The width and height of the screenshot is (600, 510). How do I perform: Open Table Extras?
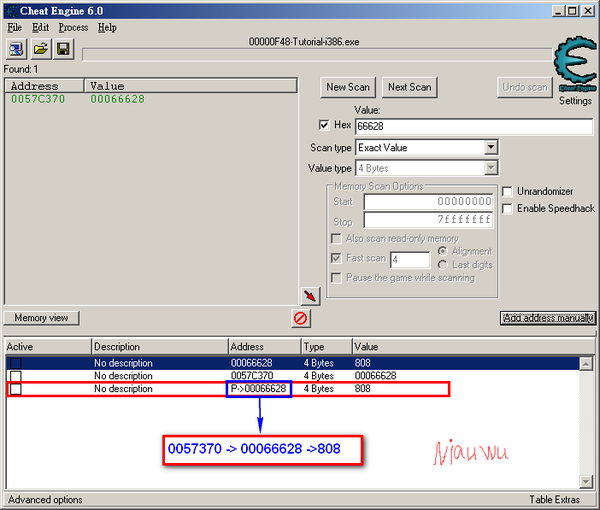[554, 500]
